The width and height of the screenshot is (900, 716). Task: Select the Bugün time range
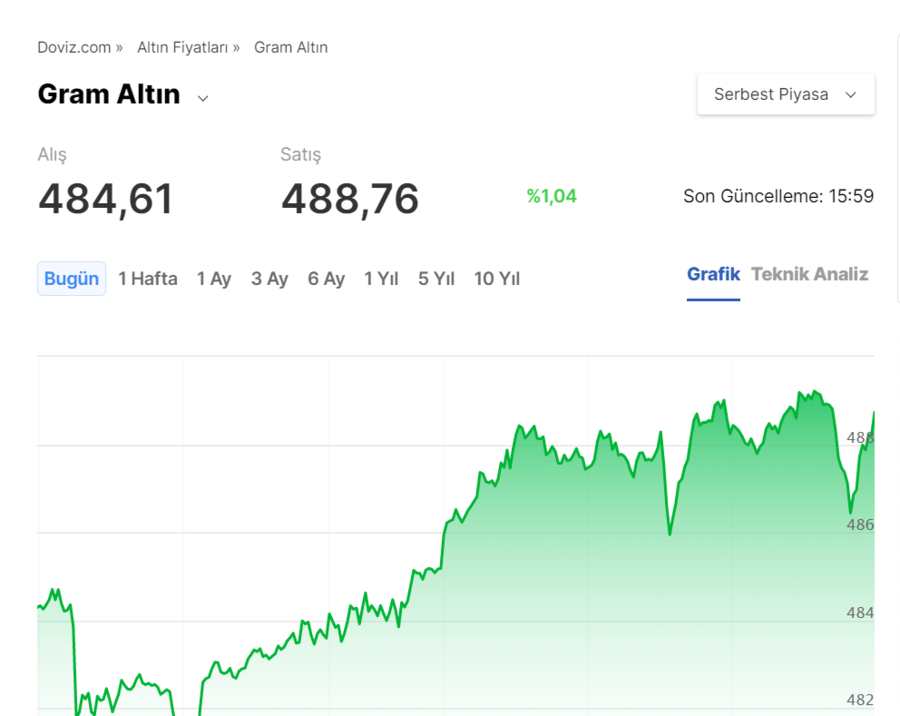(71, 278)
